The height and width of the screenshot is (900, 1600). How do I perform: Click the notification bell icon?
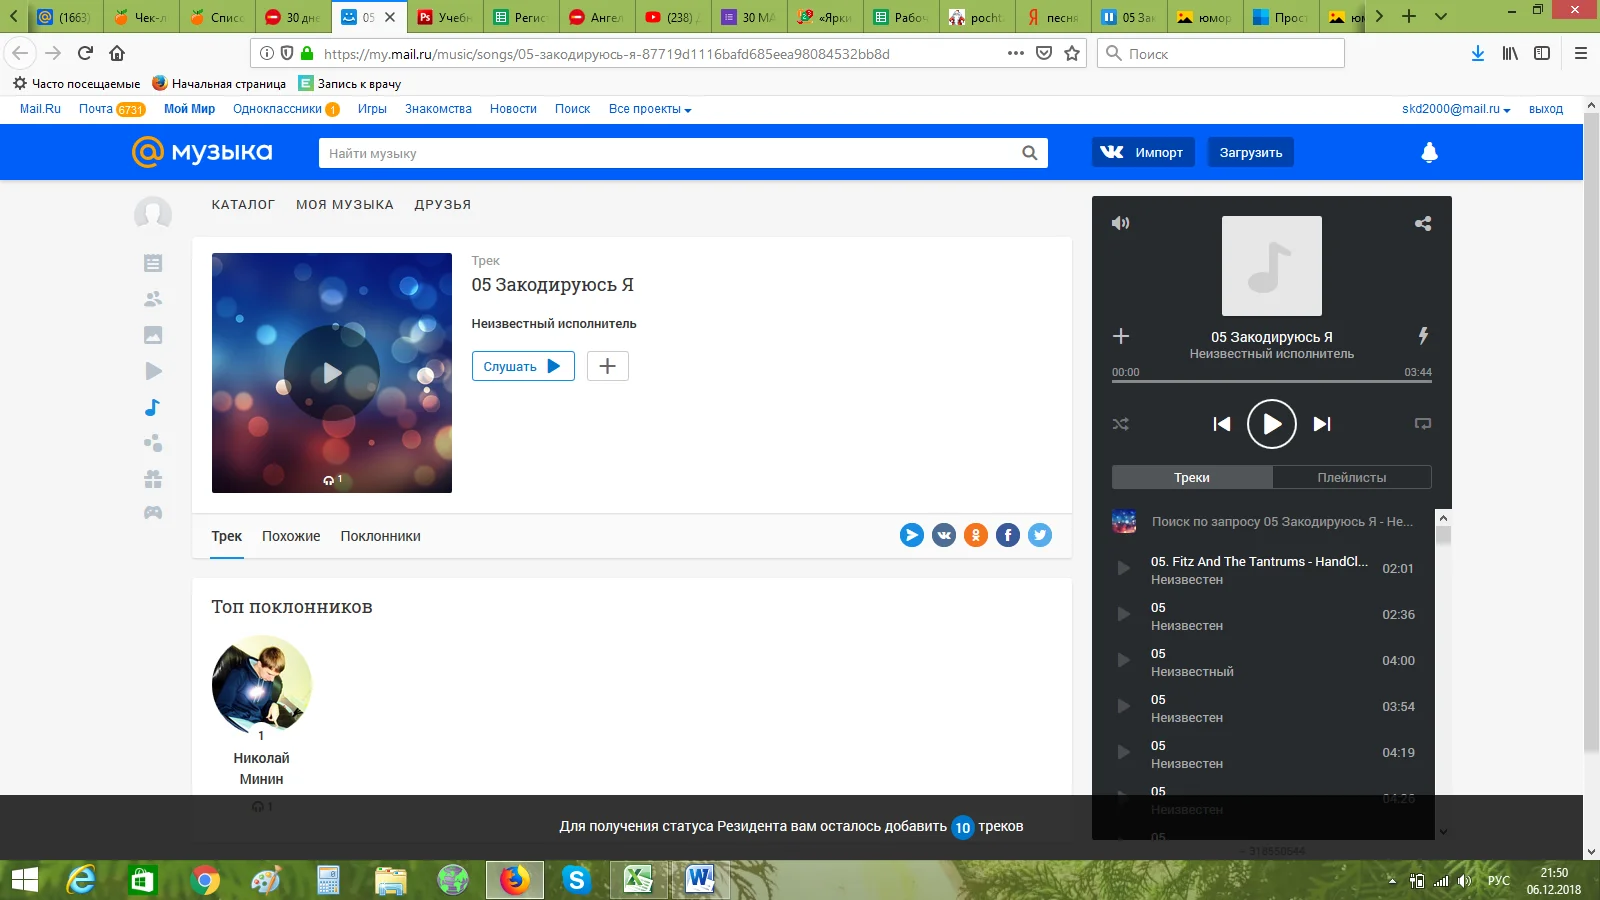1429,152
